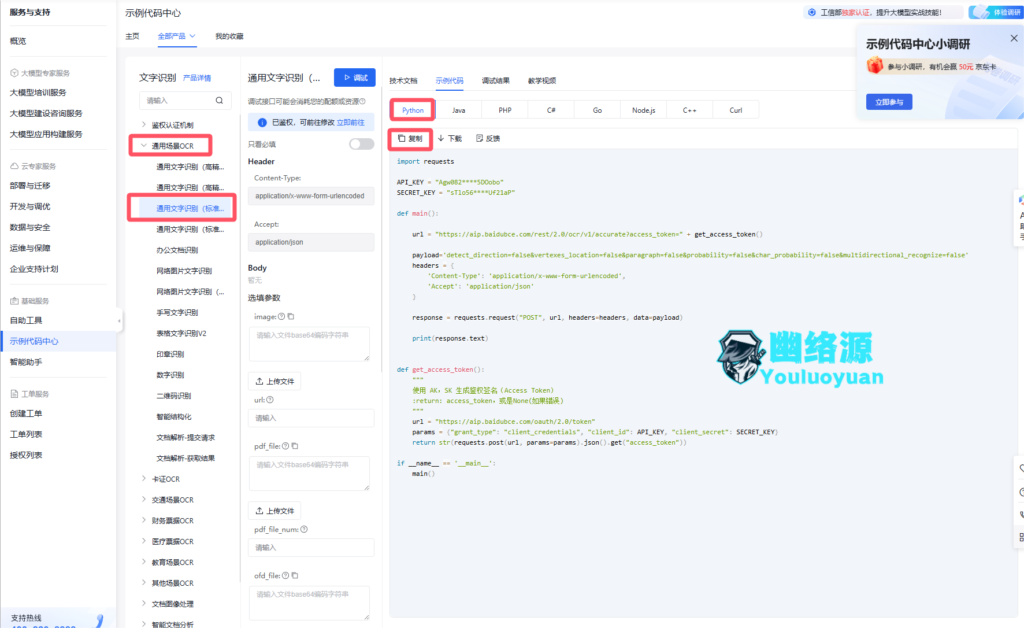Click the 下载 download code button
The image size is (1024, 628).
point(449,138)
